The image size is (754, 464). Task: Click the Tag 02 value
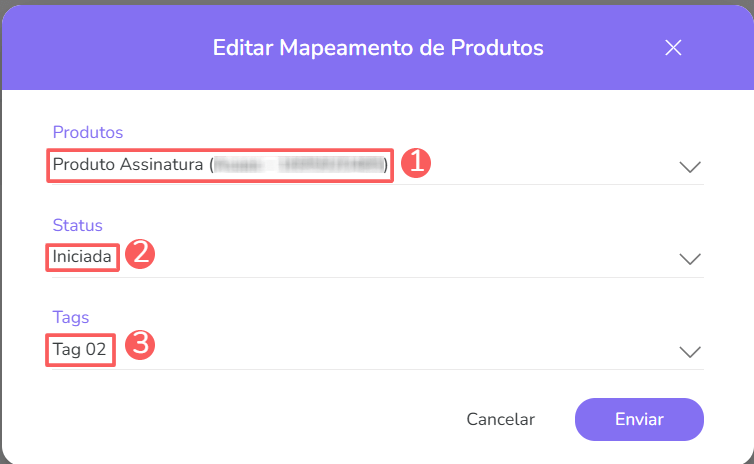coord(80,350)
